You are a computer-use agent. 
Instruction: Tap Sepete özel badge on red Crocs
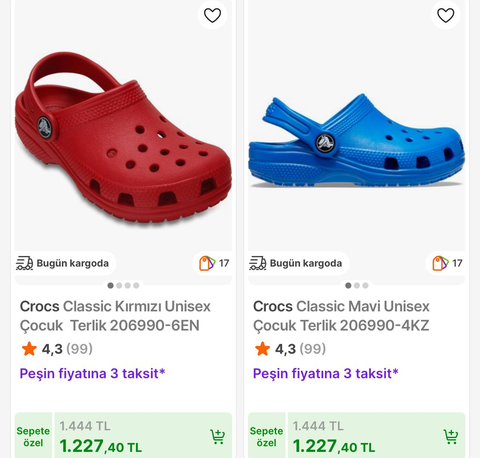click(x=33, y=436)
